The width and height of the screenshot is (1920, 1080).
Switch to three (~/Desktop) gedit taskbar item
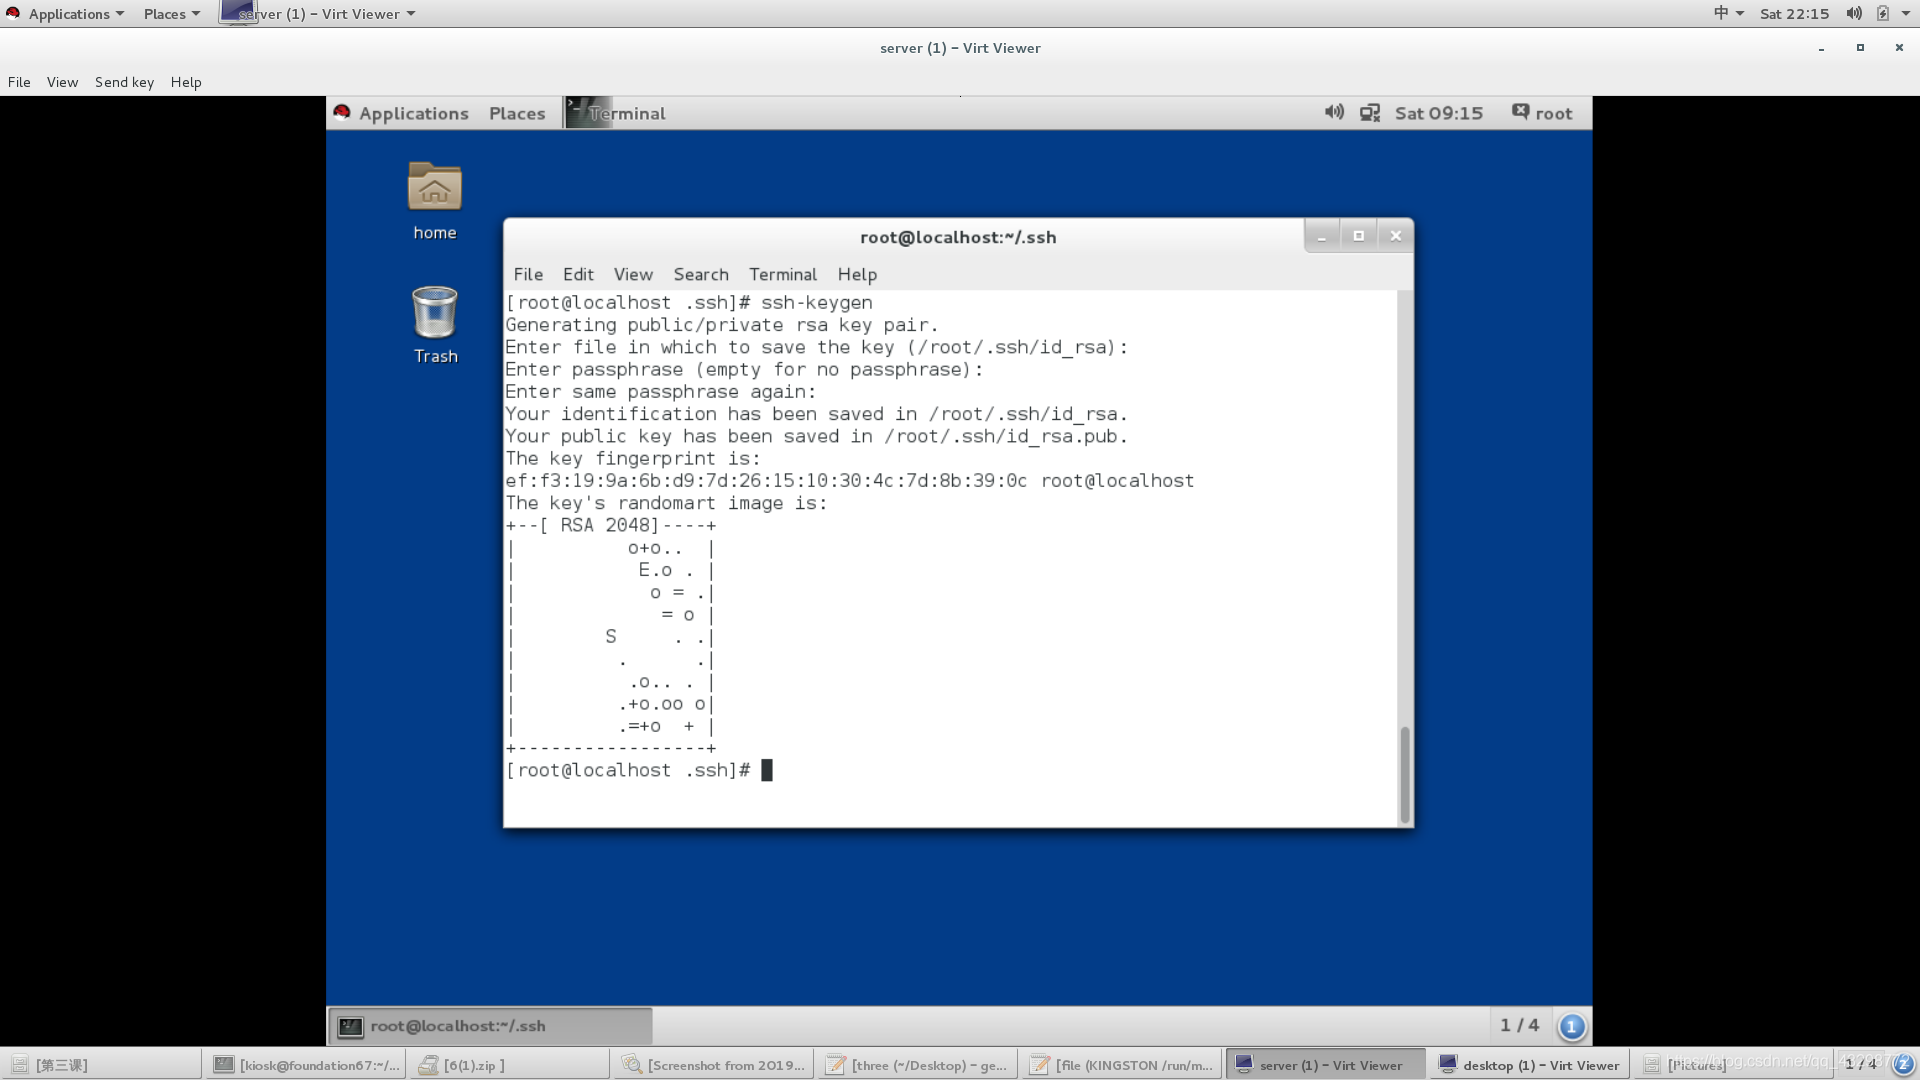(x=917, y=1065)
